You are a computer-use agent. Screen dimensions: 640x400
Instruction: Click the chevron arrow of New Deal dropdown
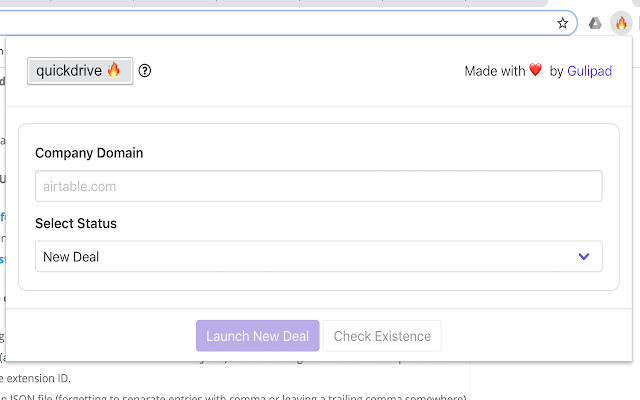pos(584,256)
